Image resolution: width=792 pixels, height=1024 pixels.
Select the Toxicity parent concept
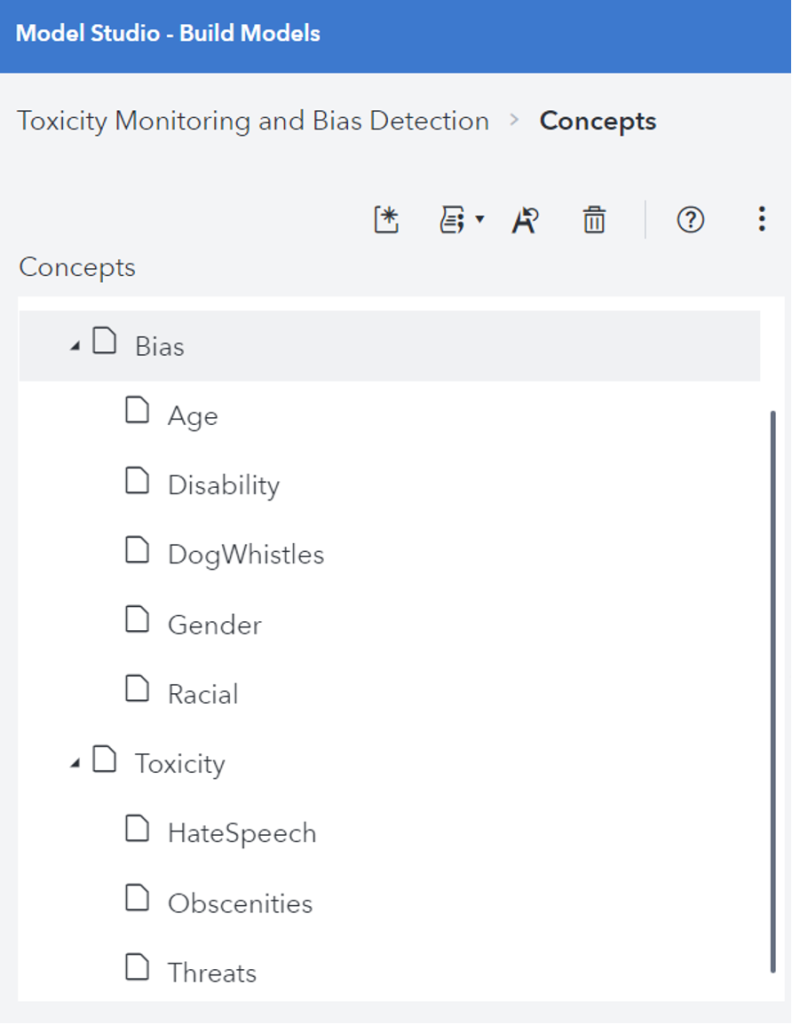(180, 764)
